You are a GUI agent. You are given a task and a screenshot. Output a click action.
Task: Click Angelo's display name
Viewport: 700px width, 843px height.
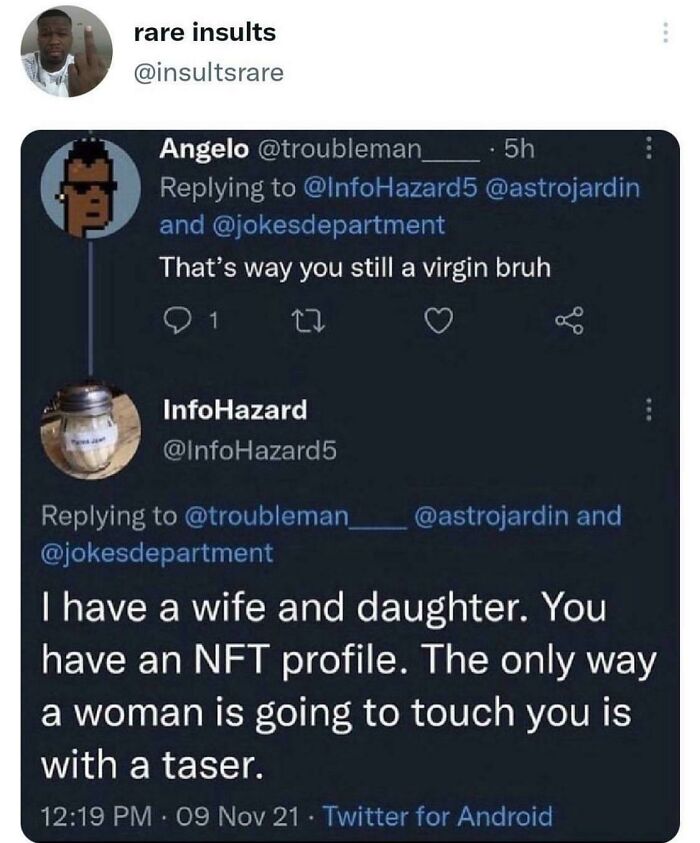click(204, 149)
